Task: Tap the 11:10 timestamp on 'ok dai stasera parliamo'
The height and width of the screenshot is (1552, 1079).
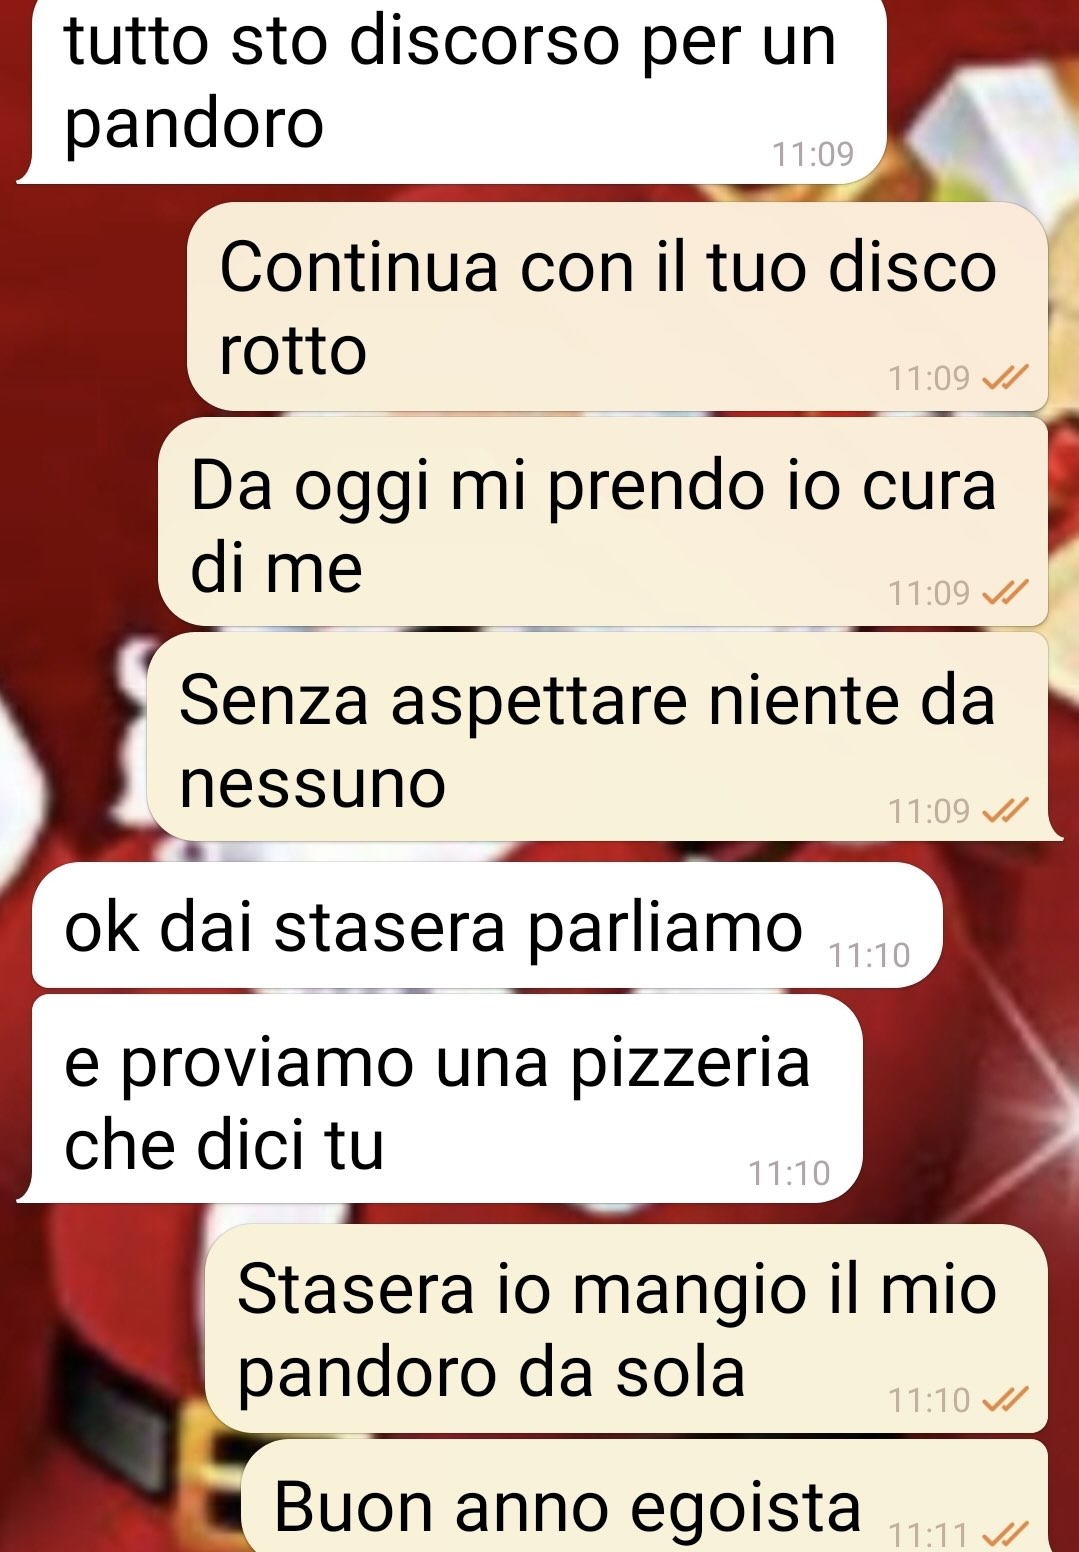Action: coord(869,956)
